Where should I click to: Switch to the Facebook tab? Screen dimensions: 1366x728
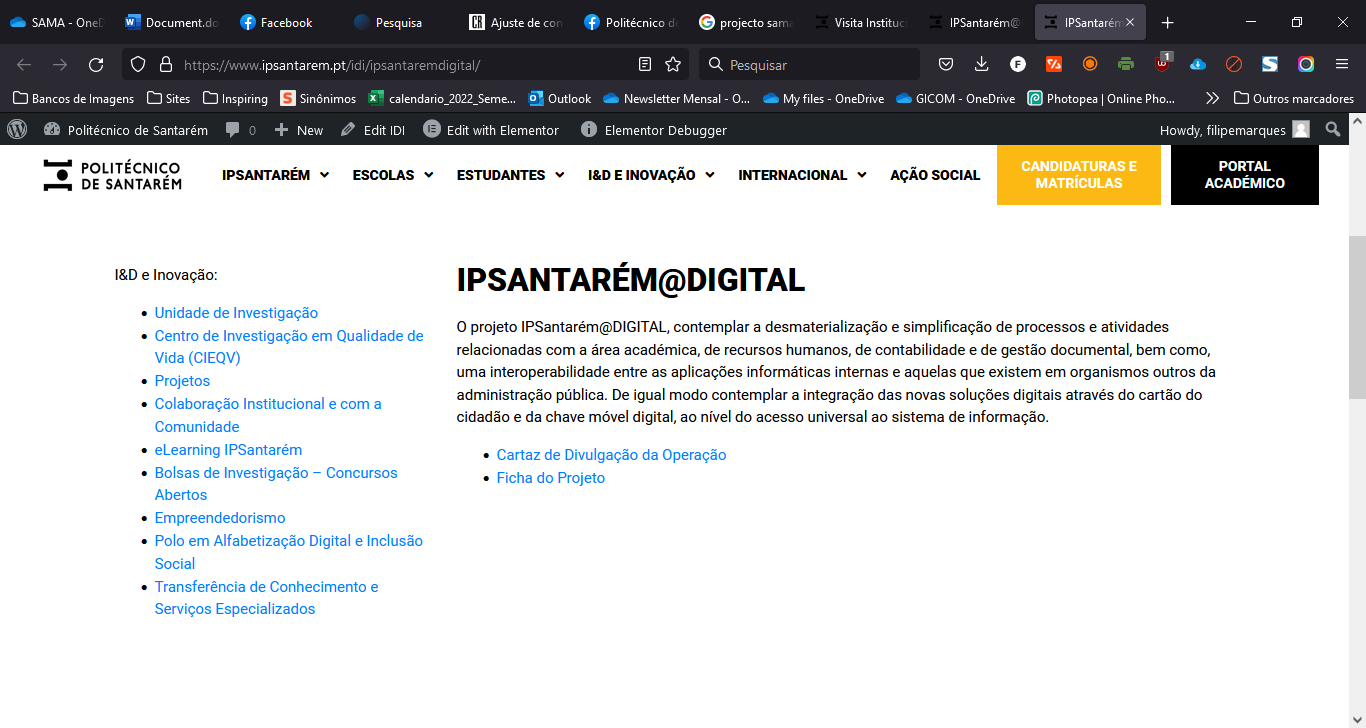(x=286, y=22)
